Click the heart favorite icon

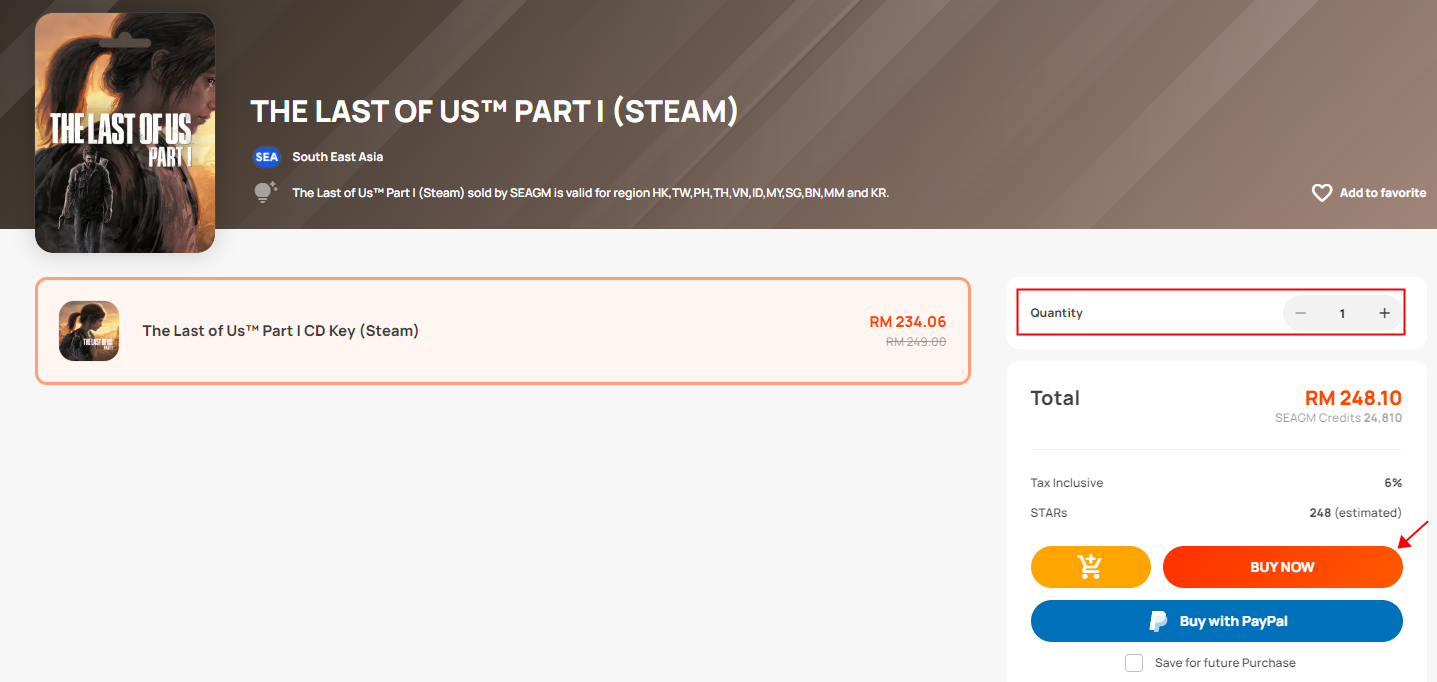pyautogui.click(x=1322, y=193)
